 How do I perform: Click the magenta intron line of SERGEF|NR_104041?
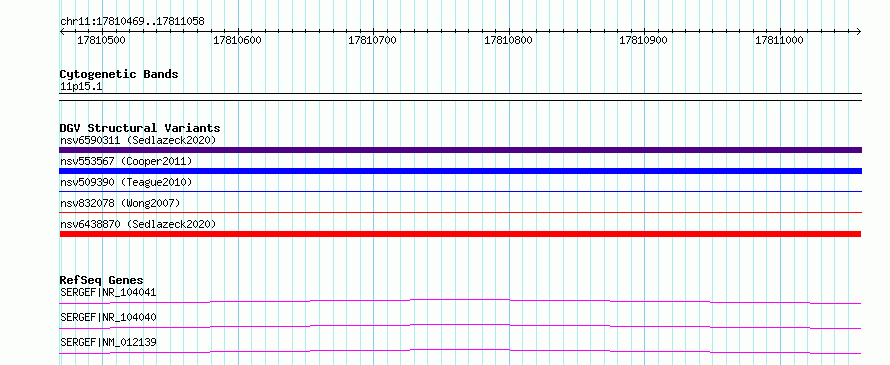tap(460, 301)
